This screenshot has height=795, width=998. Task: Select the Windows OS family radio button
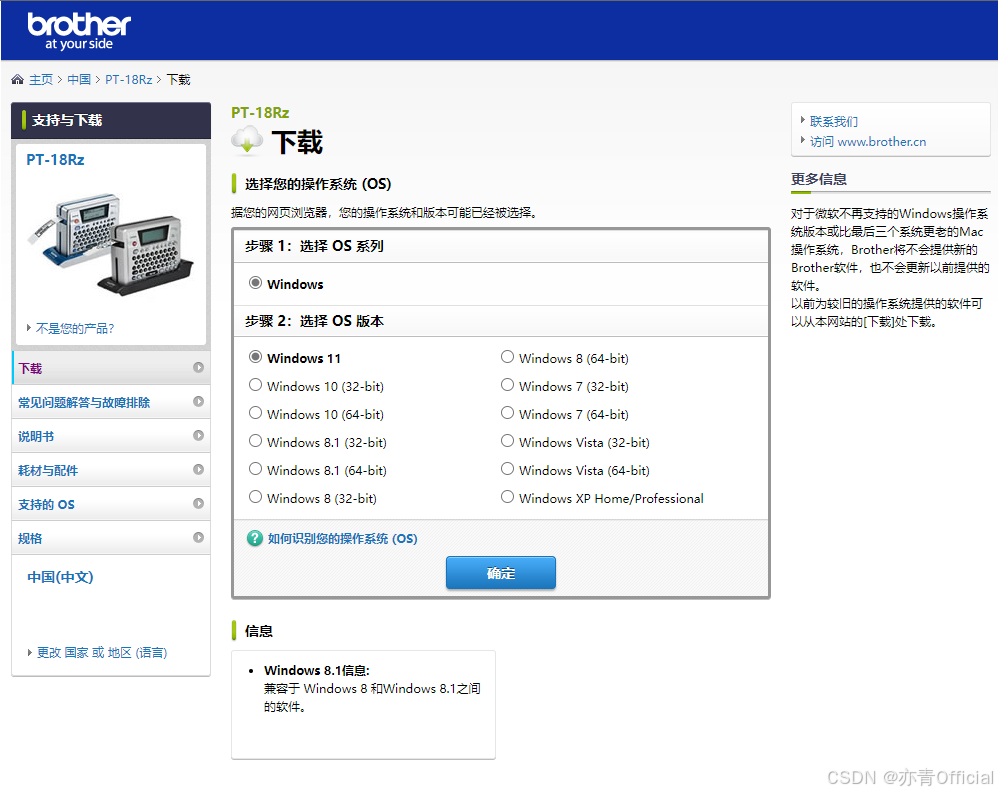click(255, 283)
